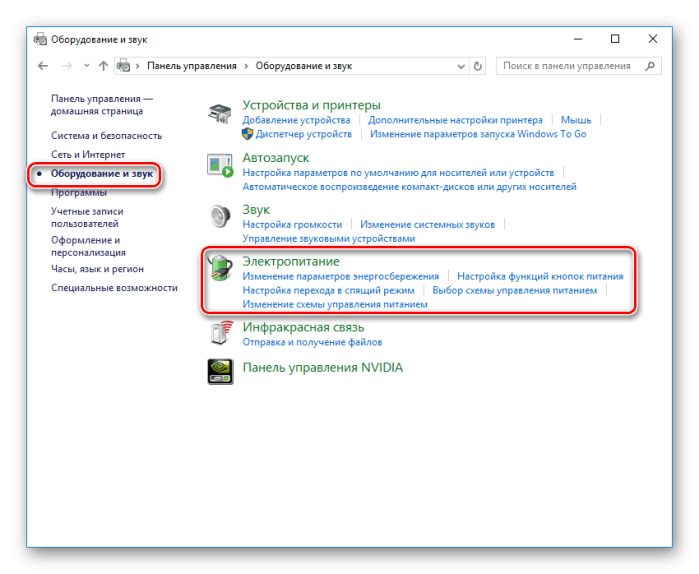Viewport: 699px width, 574px height.
Task: Expand the address bar history dropdown
Action: pos(461,66)
